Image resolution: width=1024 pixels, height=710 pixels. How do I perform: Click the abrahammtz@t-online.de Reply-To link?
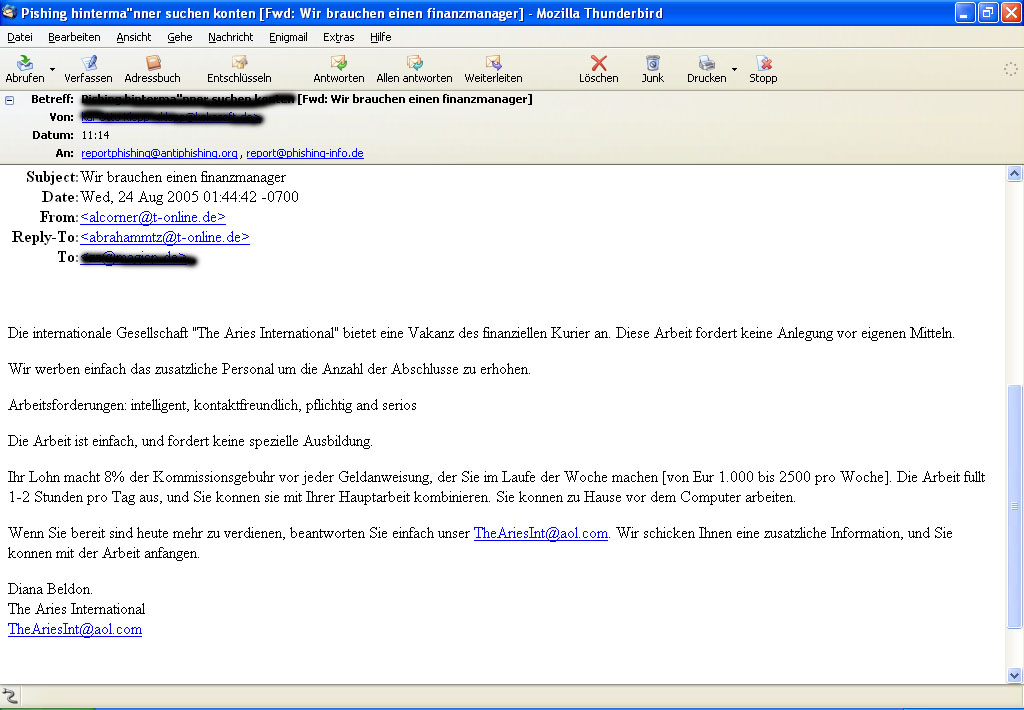click(x=165, y=237)
